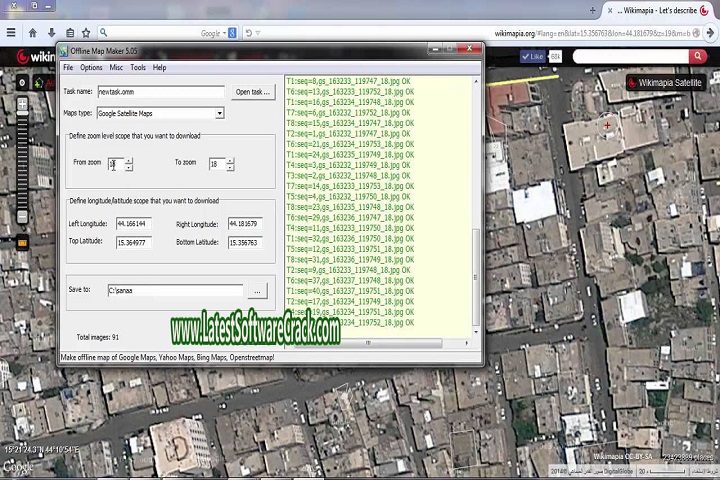Open the browser hamburger menu
This screenshot has width=720, height=480.
(11, 33)
